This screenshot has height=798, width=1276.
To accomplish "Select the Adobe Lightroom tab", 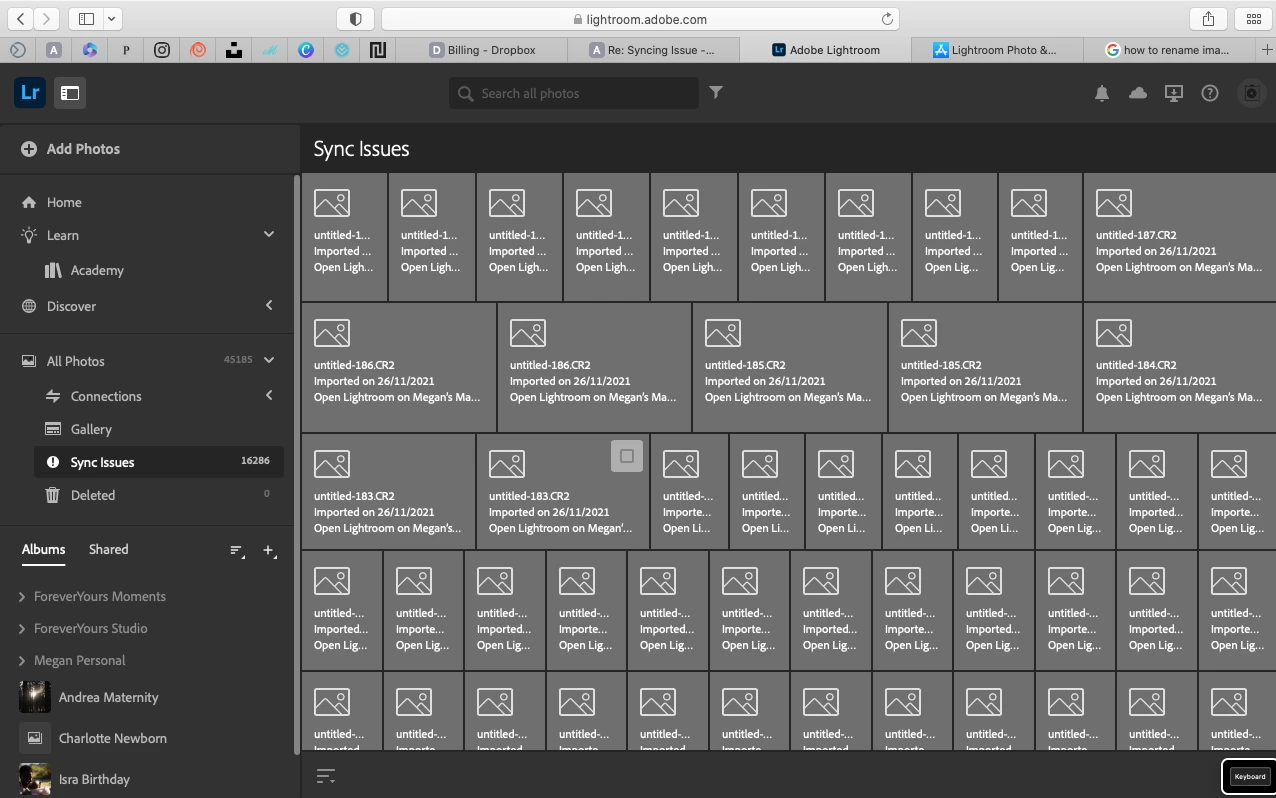I will [826, 49].
